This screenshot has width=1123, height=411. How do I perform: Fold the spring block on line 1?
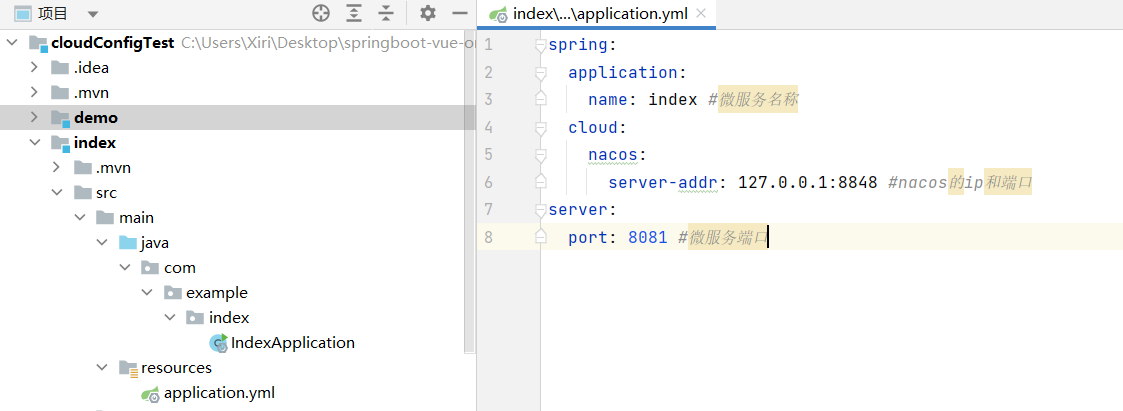tap(541, 46)
